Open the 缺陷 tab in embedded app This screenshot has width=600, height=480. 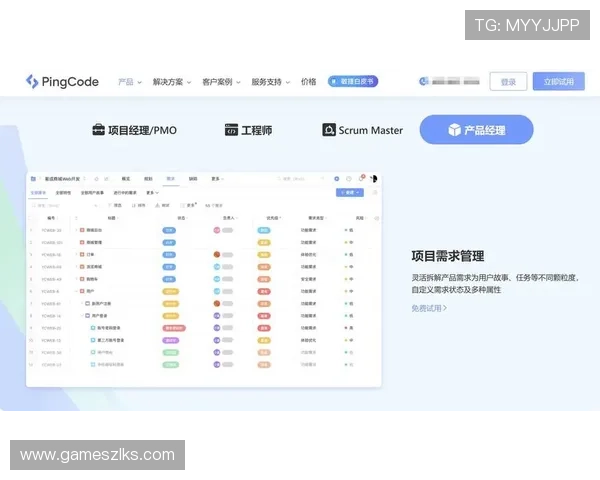click(193, 179)
